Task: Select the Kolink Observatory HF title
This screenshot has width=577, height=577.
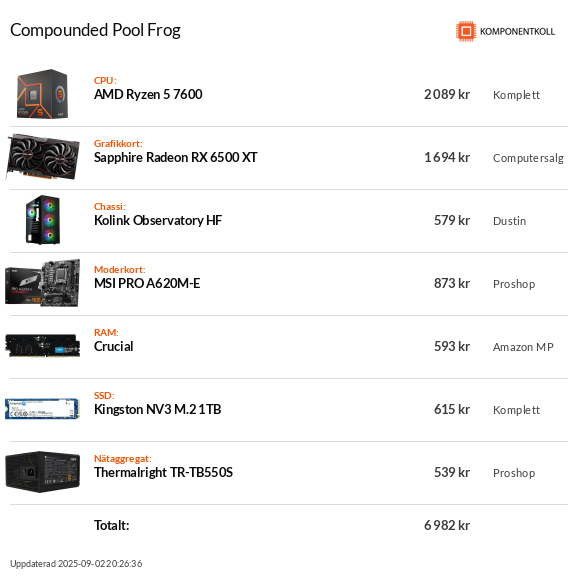Action: point(158,220)
